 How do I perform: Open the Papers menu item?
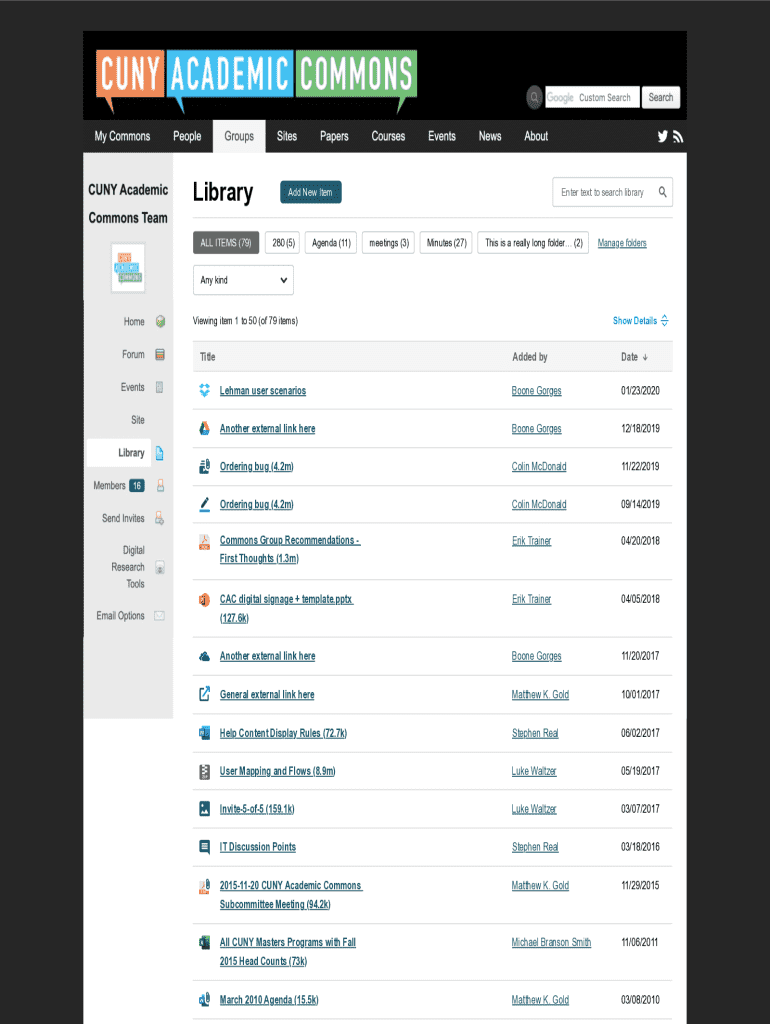(334, 136)
